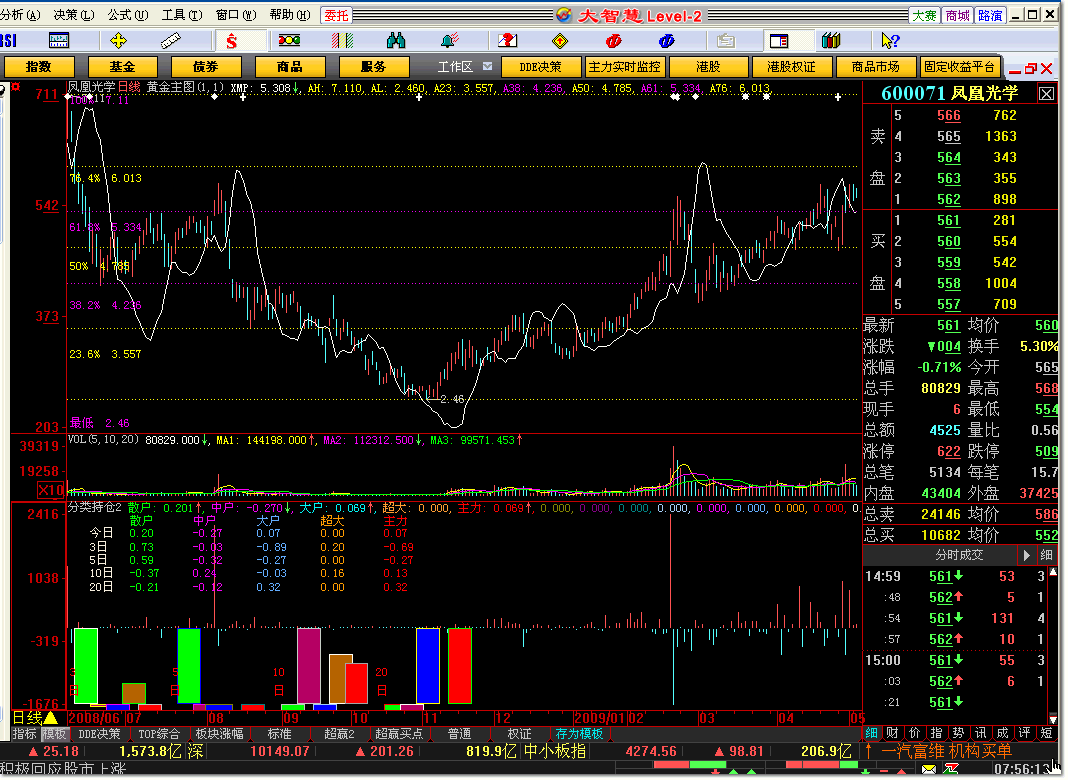The height and width of the screenshot is (780, 1068).
Task: Click the greyed-out clipboard icon
Action: tap(726, 41)
